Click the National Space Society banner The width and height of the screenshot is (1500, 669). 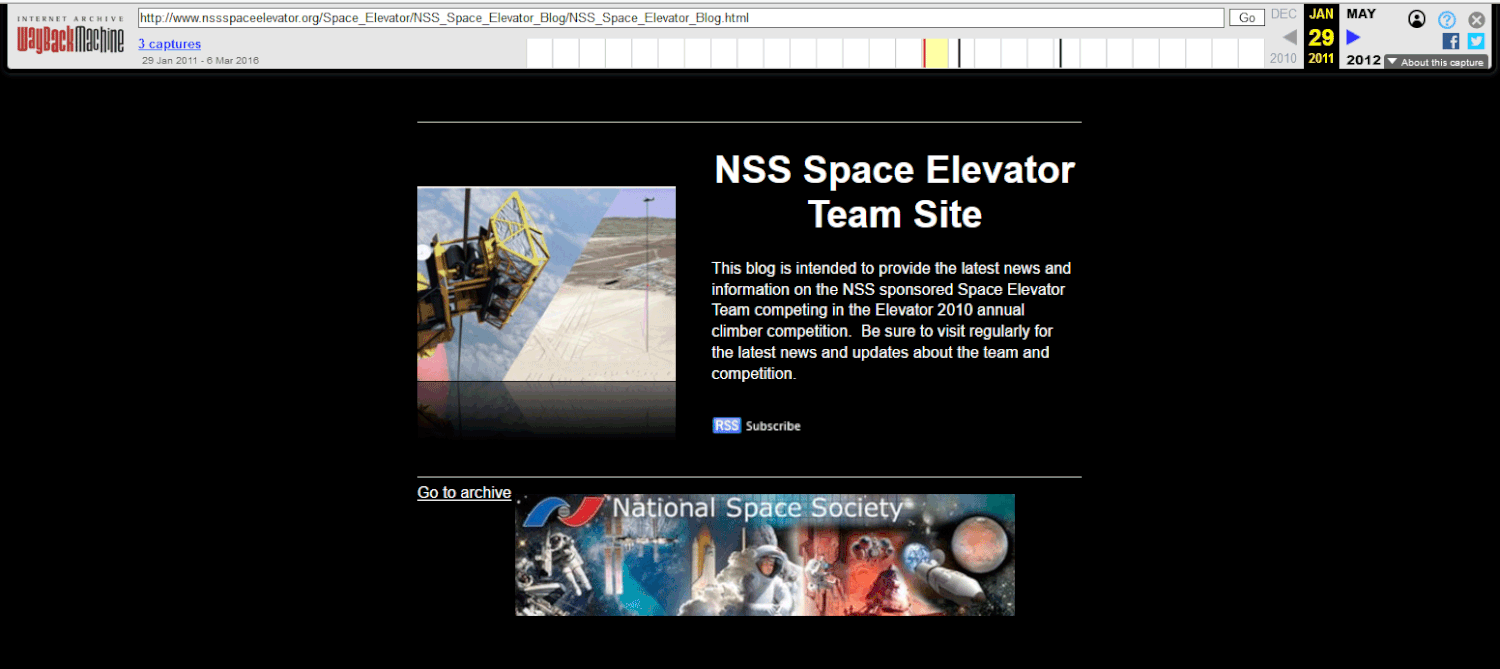764,554
